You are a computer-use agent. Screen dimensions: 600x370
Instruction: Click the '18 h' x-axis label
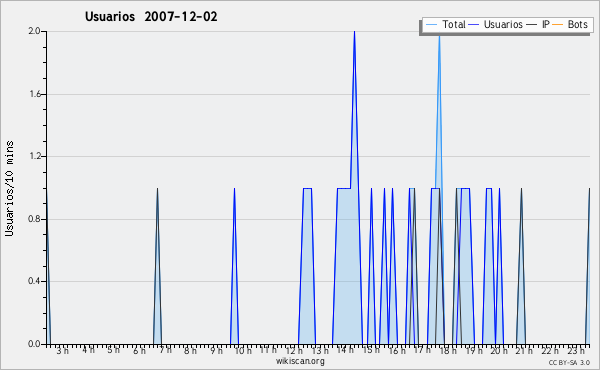point(448,350)
